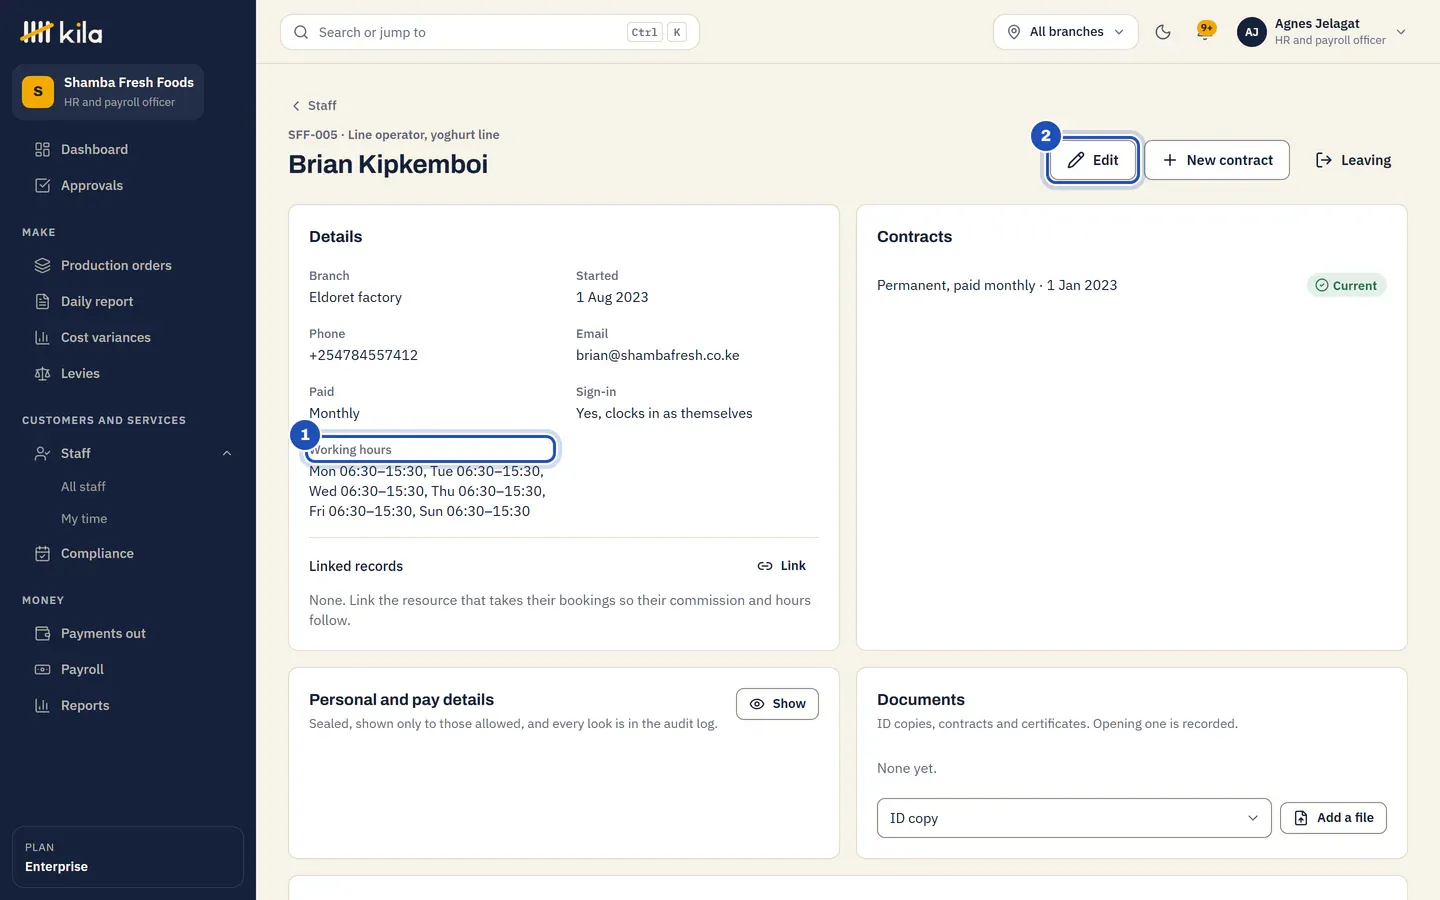The height and width of the screenshot is (900, 1440).
Task: Click the AJ user avatar
Action: (1252, 32)
